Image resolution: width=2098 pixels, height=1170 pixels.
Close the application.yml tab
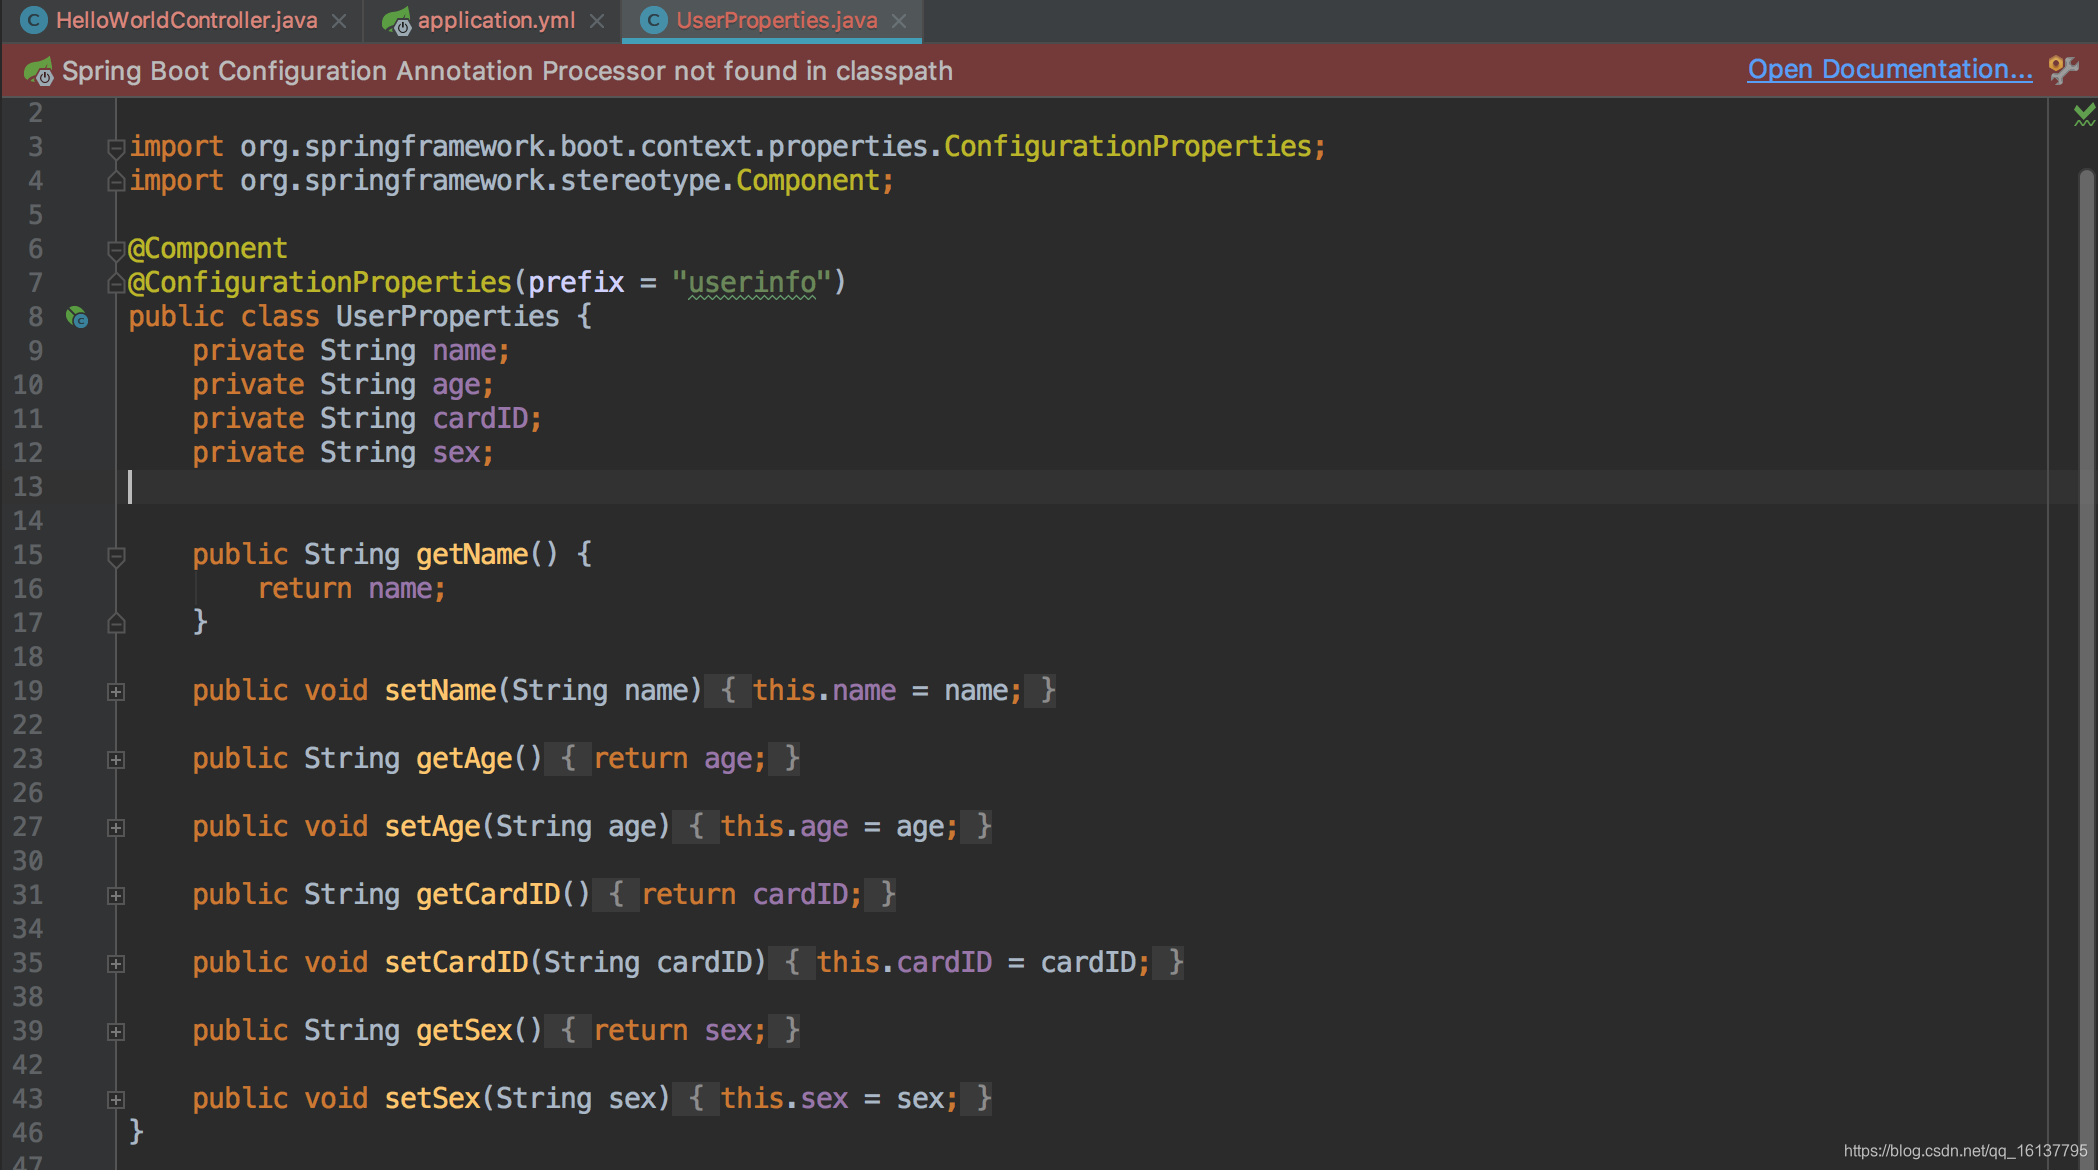tap(597, 21)
